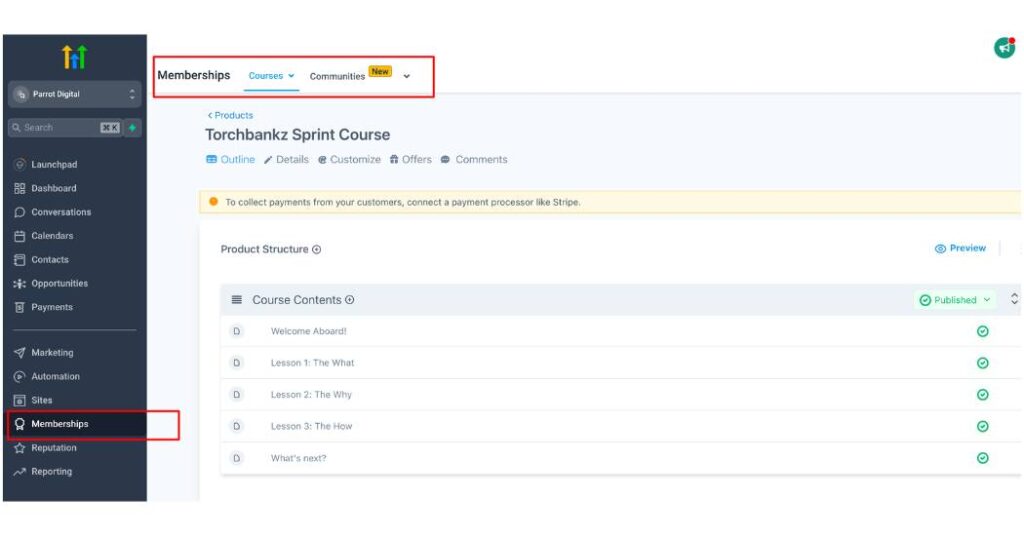Click the plus icon next to Course Contents
The width and height of the screenshot is (1024, 536).
[350, 300]
